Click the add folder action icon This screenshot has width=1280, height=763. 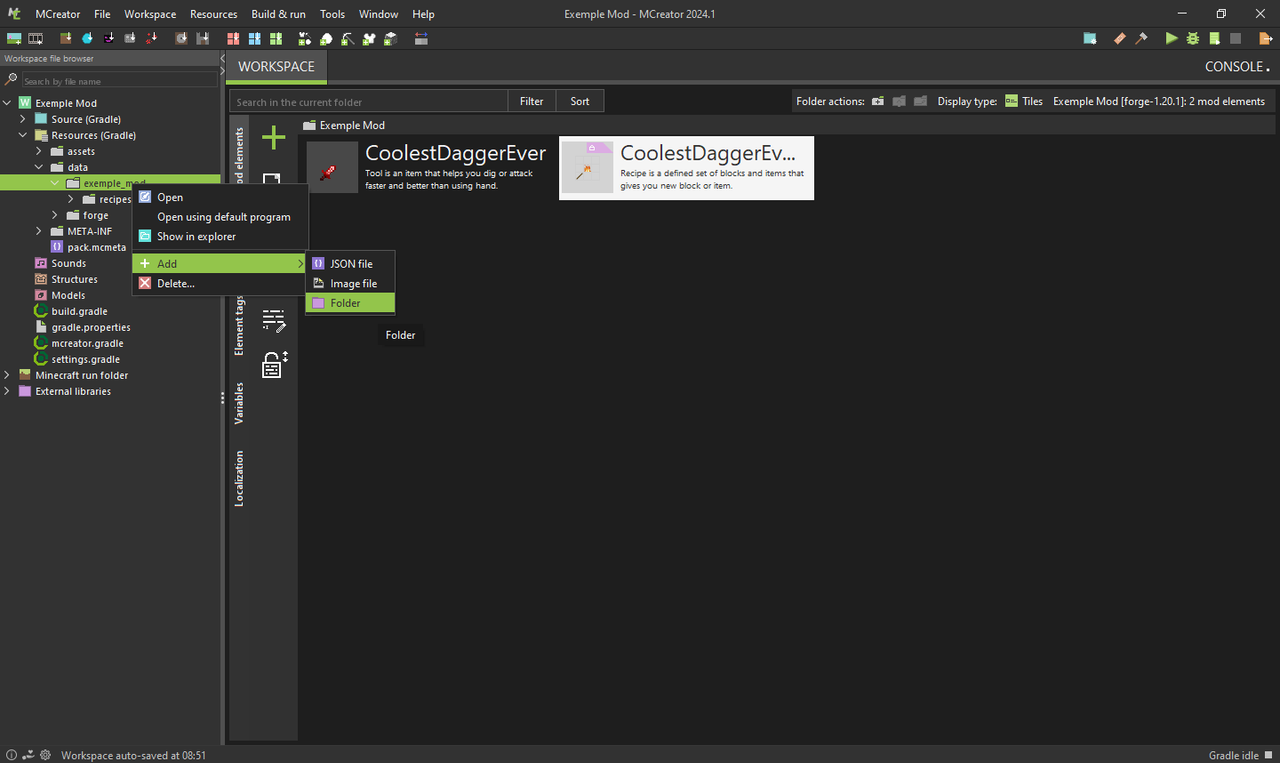click(x=877, y=101)
